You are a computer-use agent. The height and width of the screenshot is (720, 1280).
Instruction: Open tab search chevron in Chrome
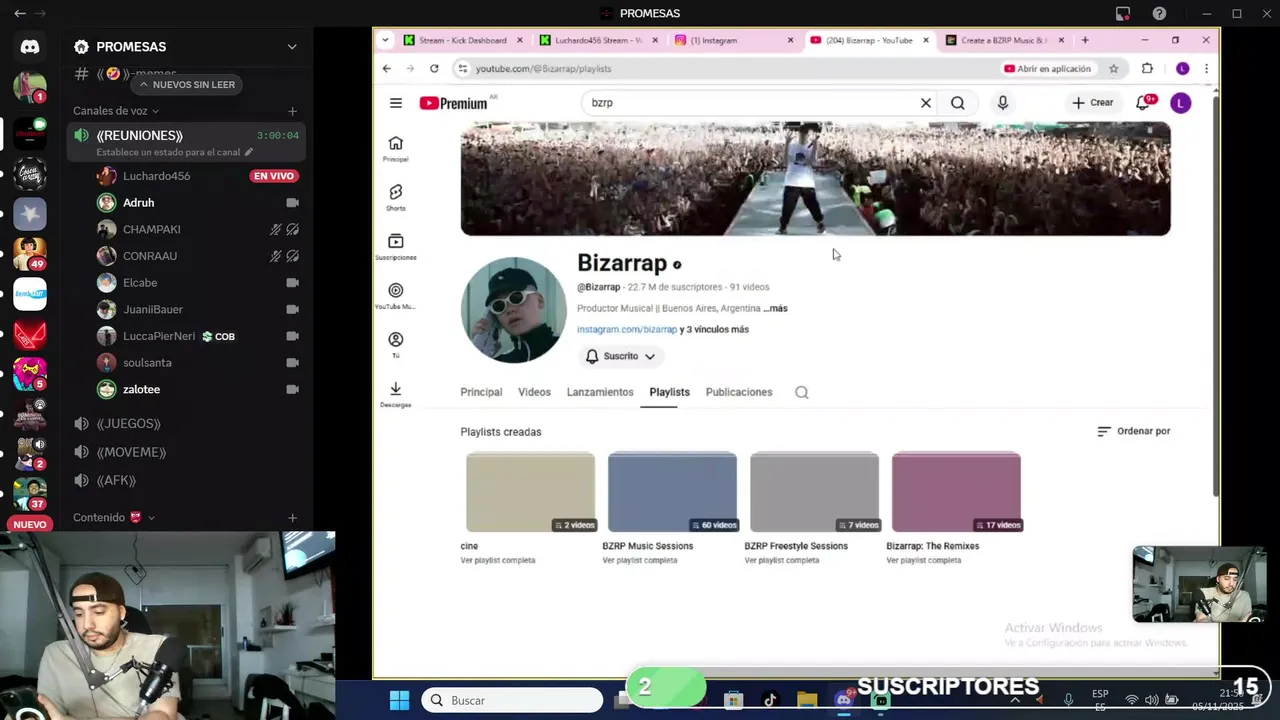coord(385,40)
